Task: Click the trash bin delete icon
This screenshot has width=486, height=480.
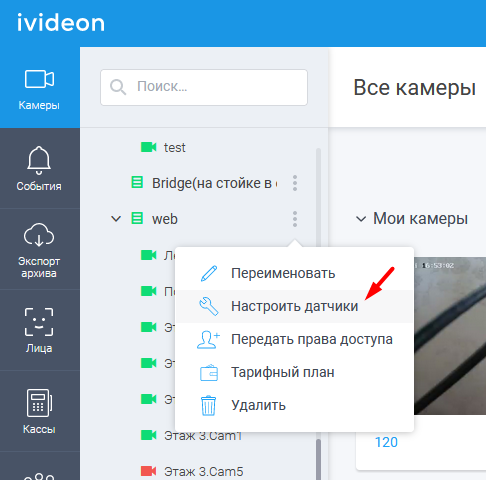Action: (209, 405)
